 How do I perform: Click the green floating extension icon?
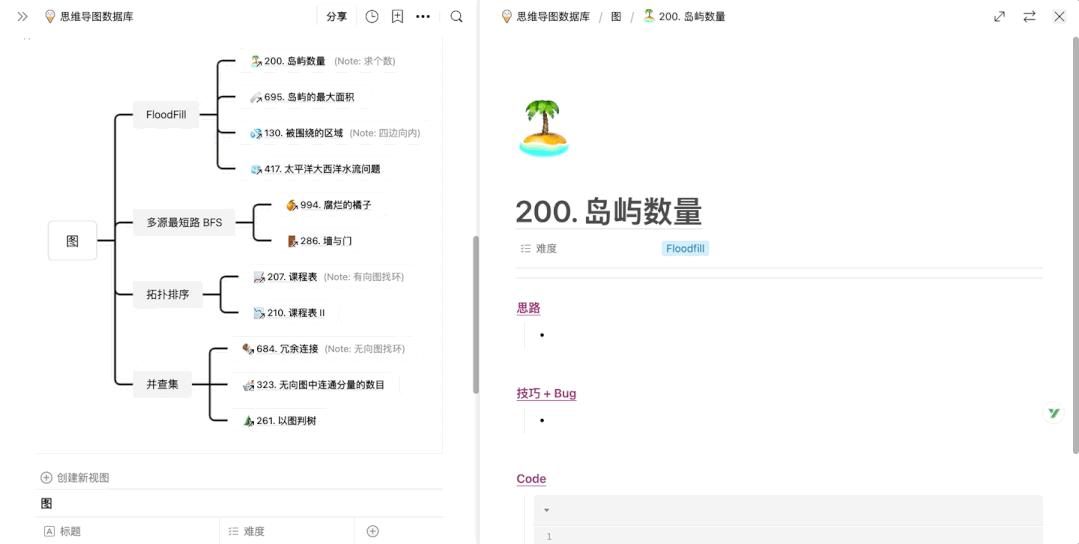pyautogui.click(x=1053, y=413)
